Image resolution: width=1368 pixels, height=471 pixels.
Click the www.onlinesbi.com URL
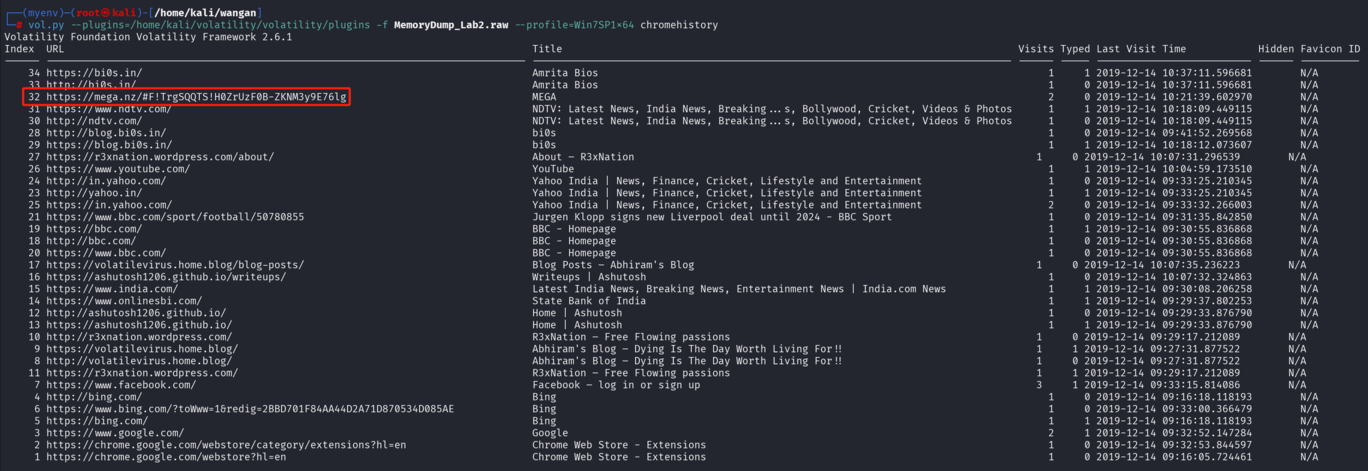[124, 301]
